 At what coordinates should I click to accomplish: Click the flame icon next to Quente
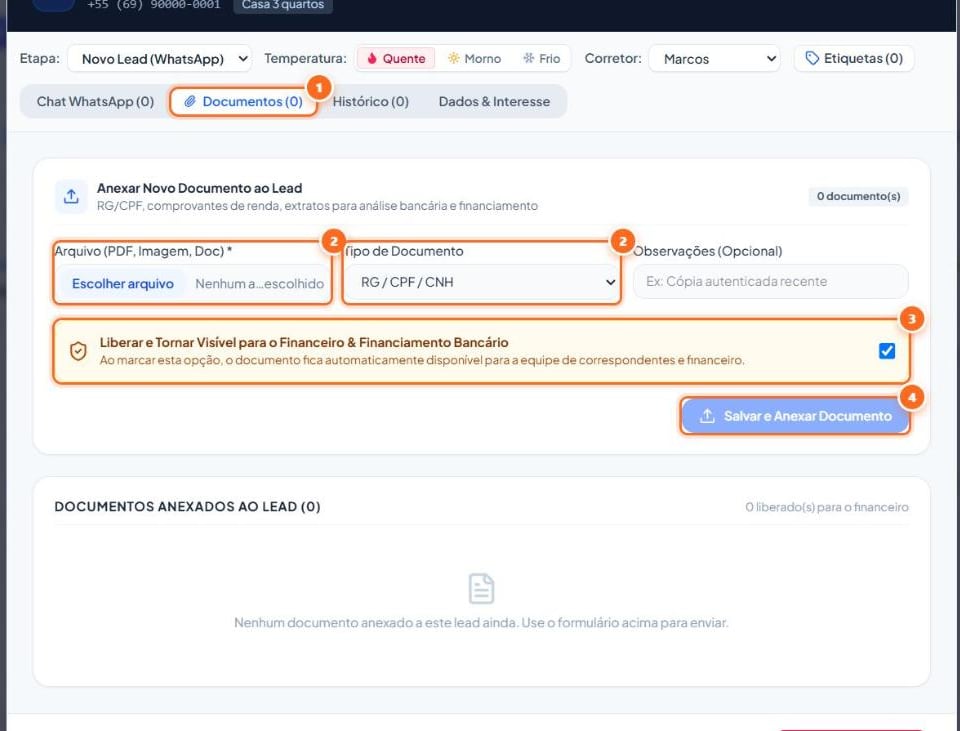[x=372, y=58]
